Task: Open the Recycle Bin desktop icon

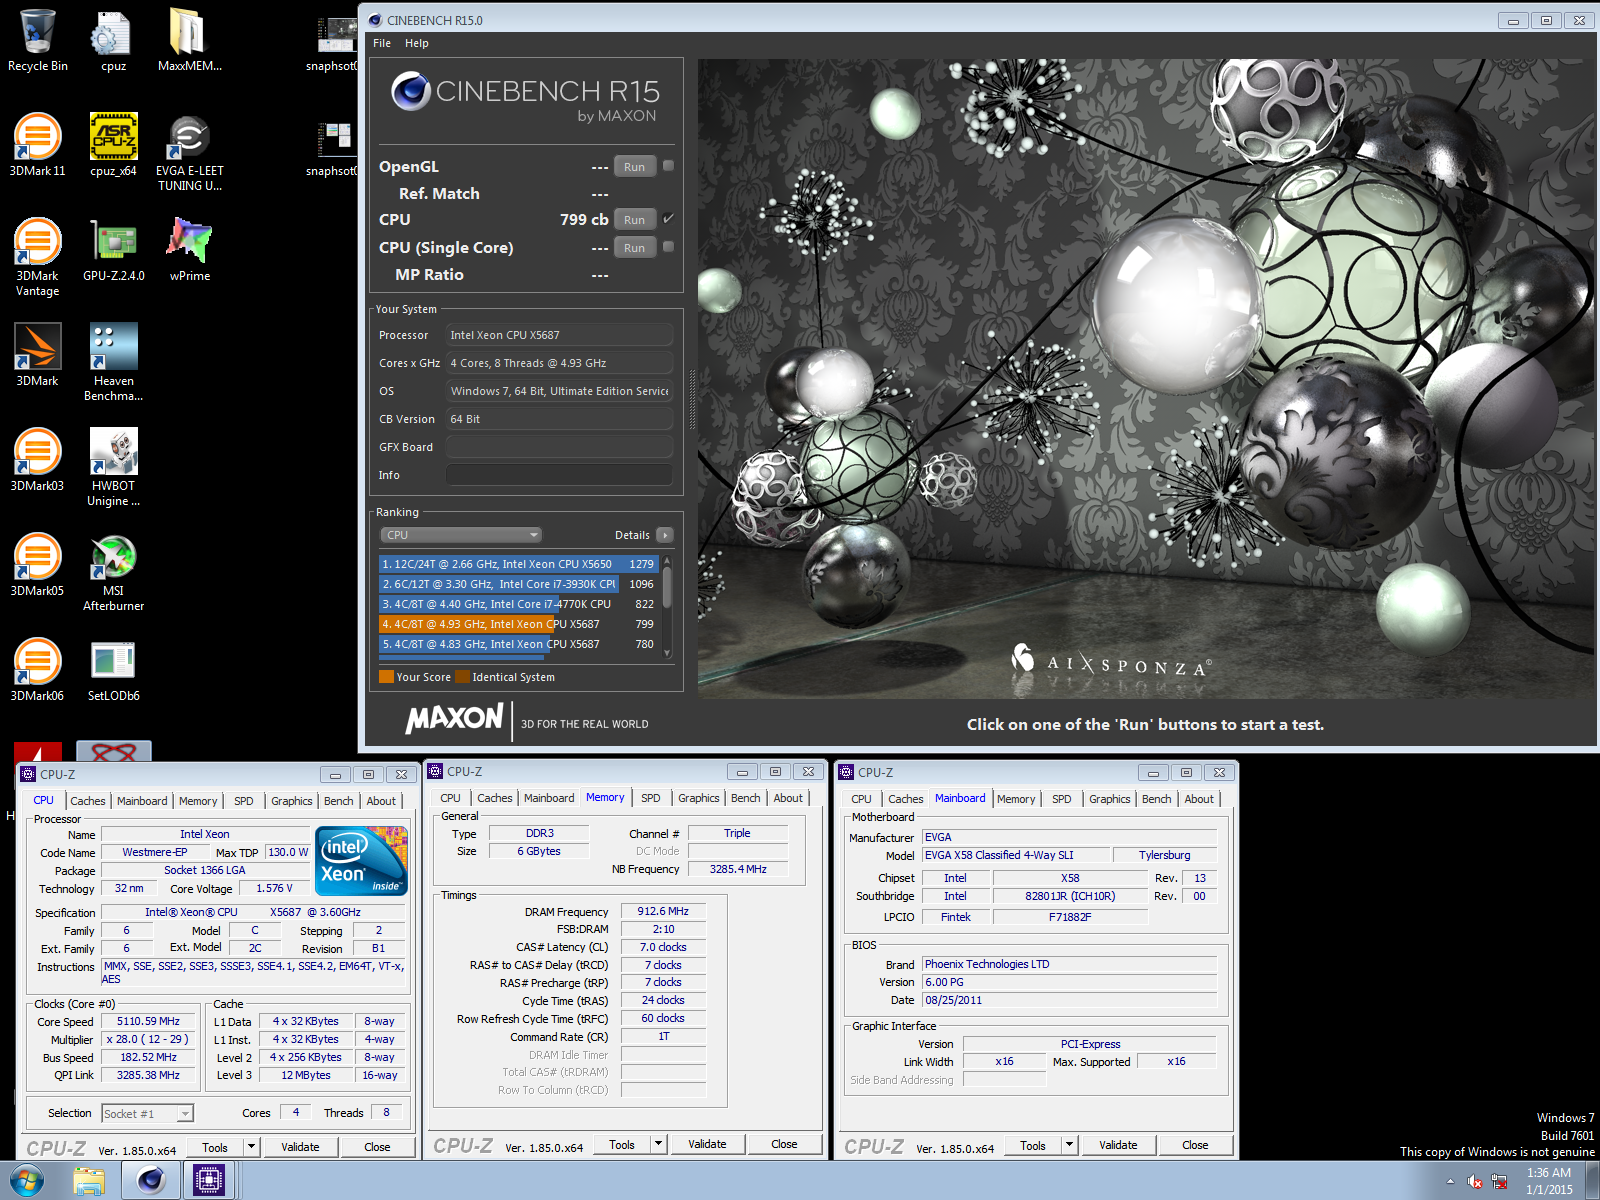Action: tap(38, 40)
